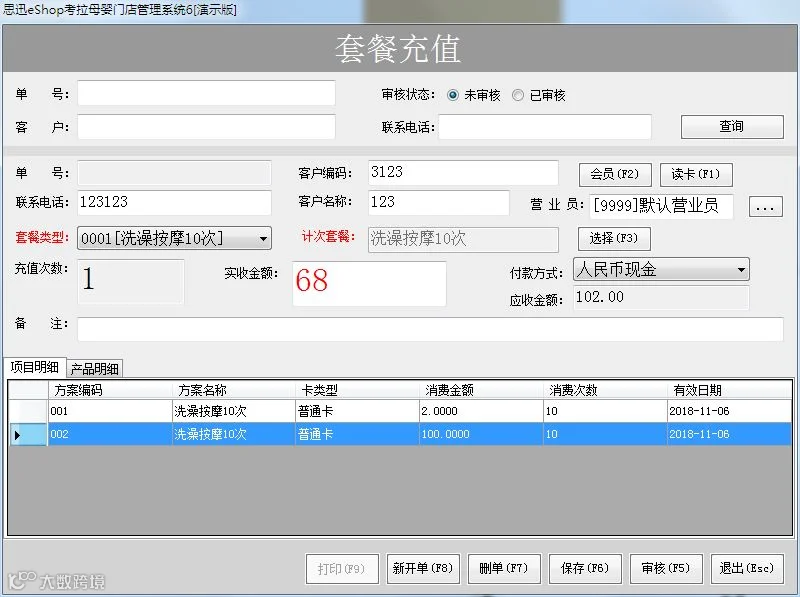Image resolution: width=800 pixels, height=597 pixels.
Task: Click the 2.0000 amount cell
Action: (x=481, y=411)
